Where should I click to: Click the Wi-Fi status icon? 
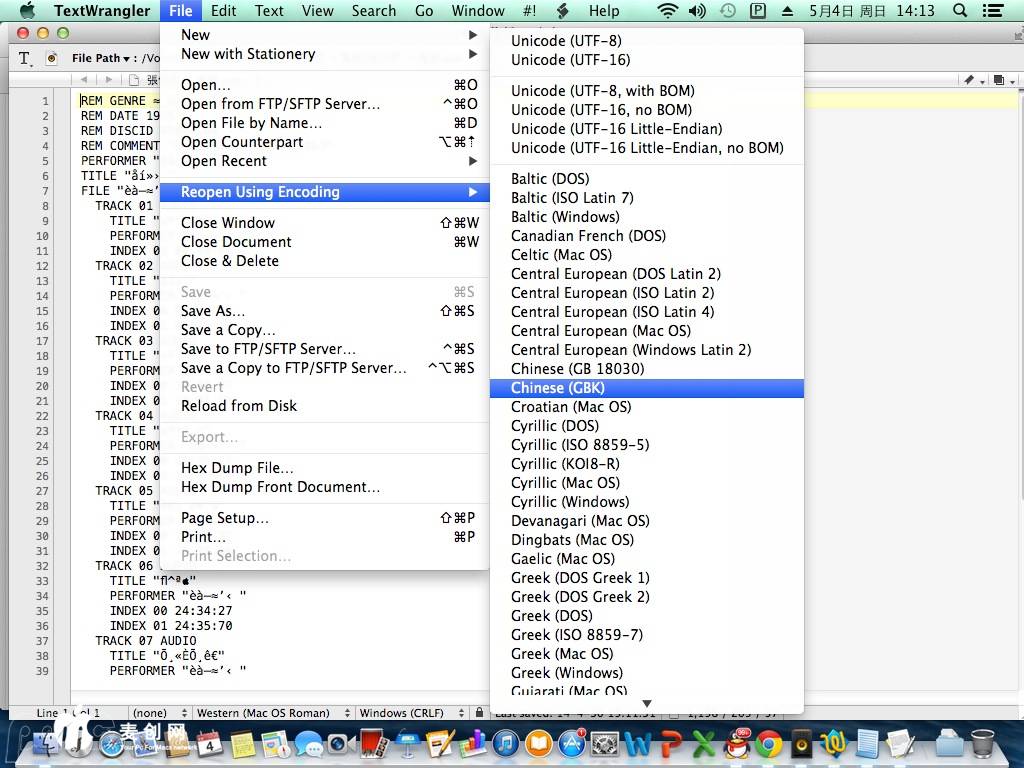click(x=667, y=11)
